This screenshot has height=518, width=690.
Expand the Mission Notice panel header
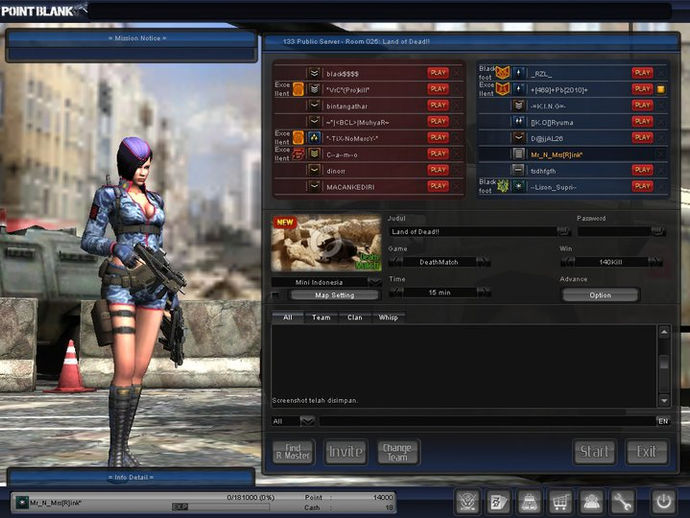click(132, 38)
